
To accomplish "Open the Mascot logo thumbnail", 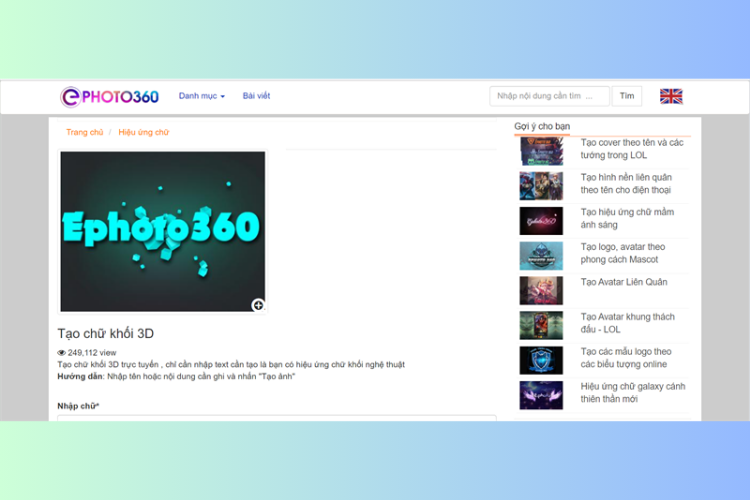I will [x=541, y=256].
